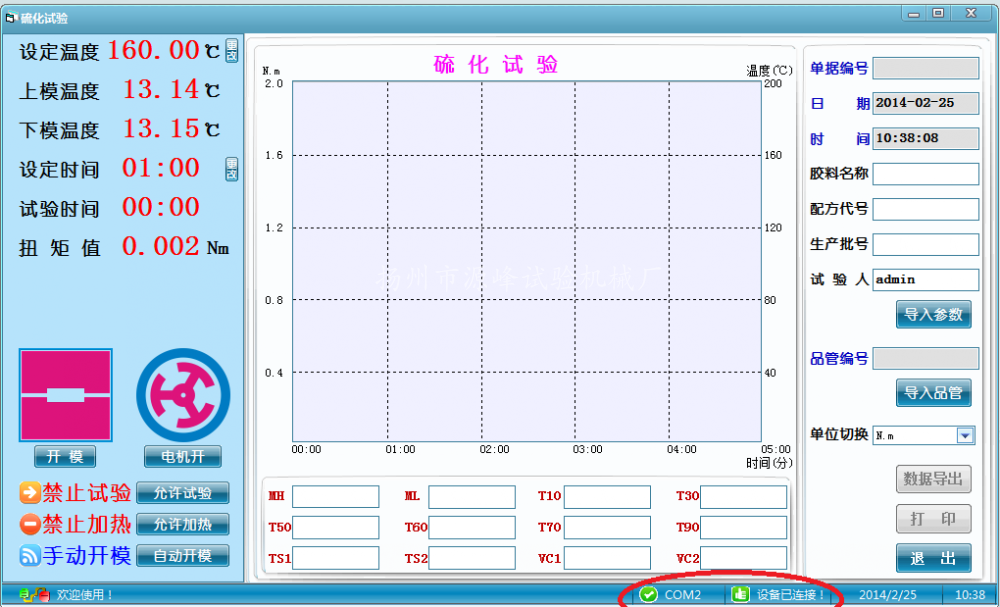Click the green COM2 check icon in statusbar
Screen dimensions: 1000x607
coord(647,593)
